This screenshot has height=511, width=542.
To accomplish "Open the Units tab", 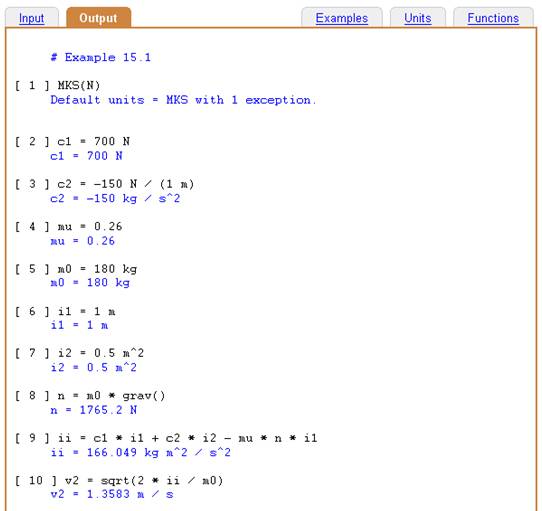I will (418, 18).
